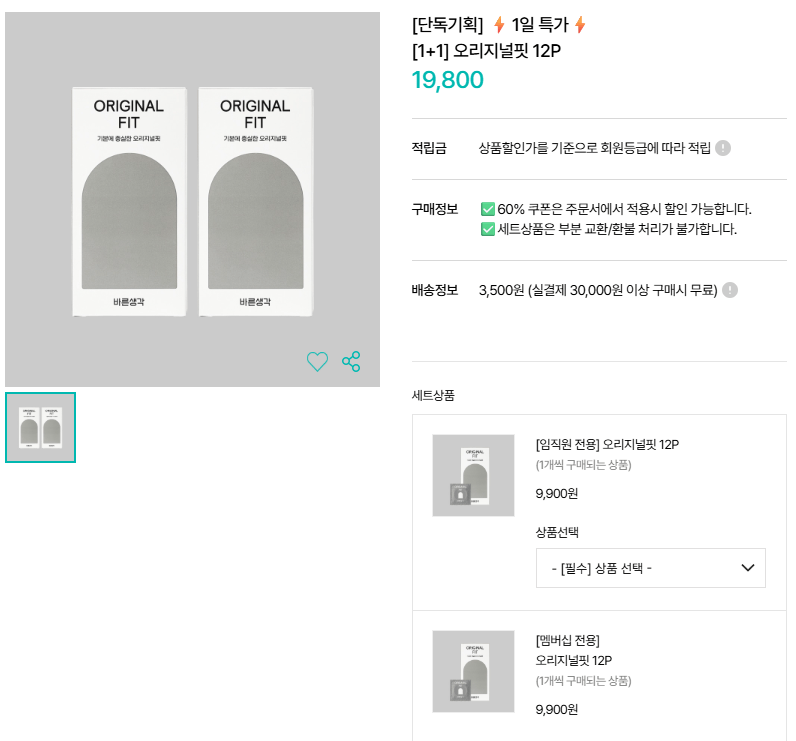The width and height of the screenshot is (796, 741).
Task: Click the 세트상품 section heading
Action: pyautogui.click(x=433, y=395)
